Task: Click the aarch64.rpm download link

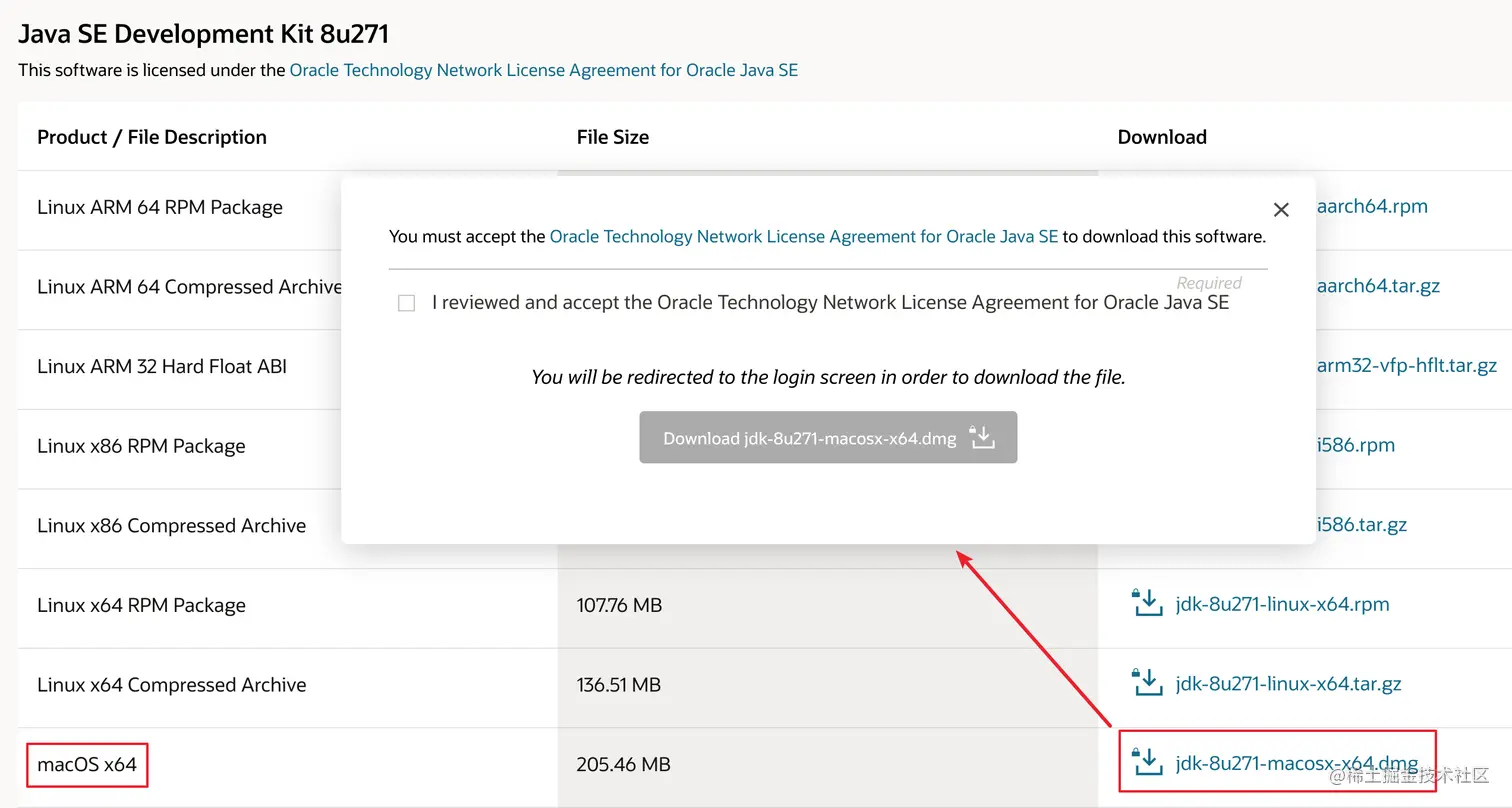Action: [1372, 206]
